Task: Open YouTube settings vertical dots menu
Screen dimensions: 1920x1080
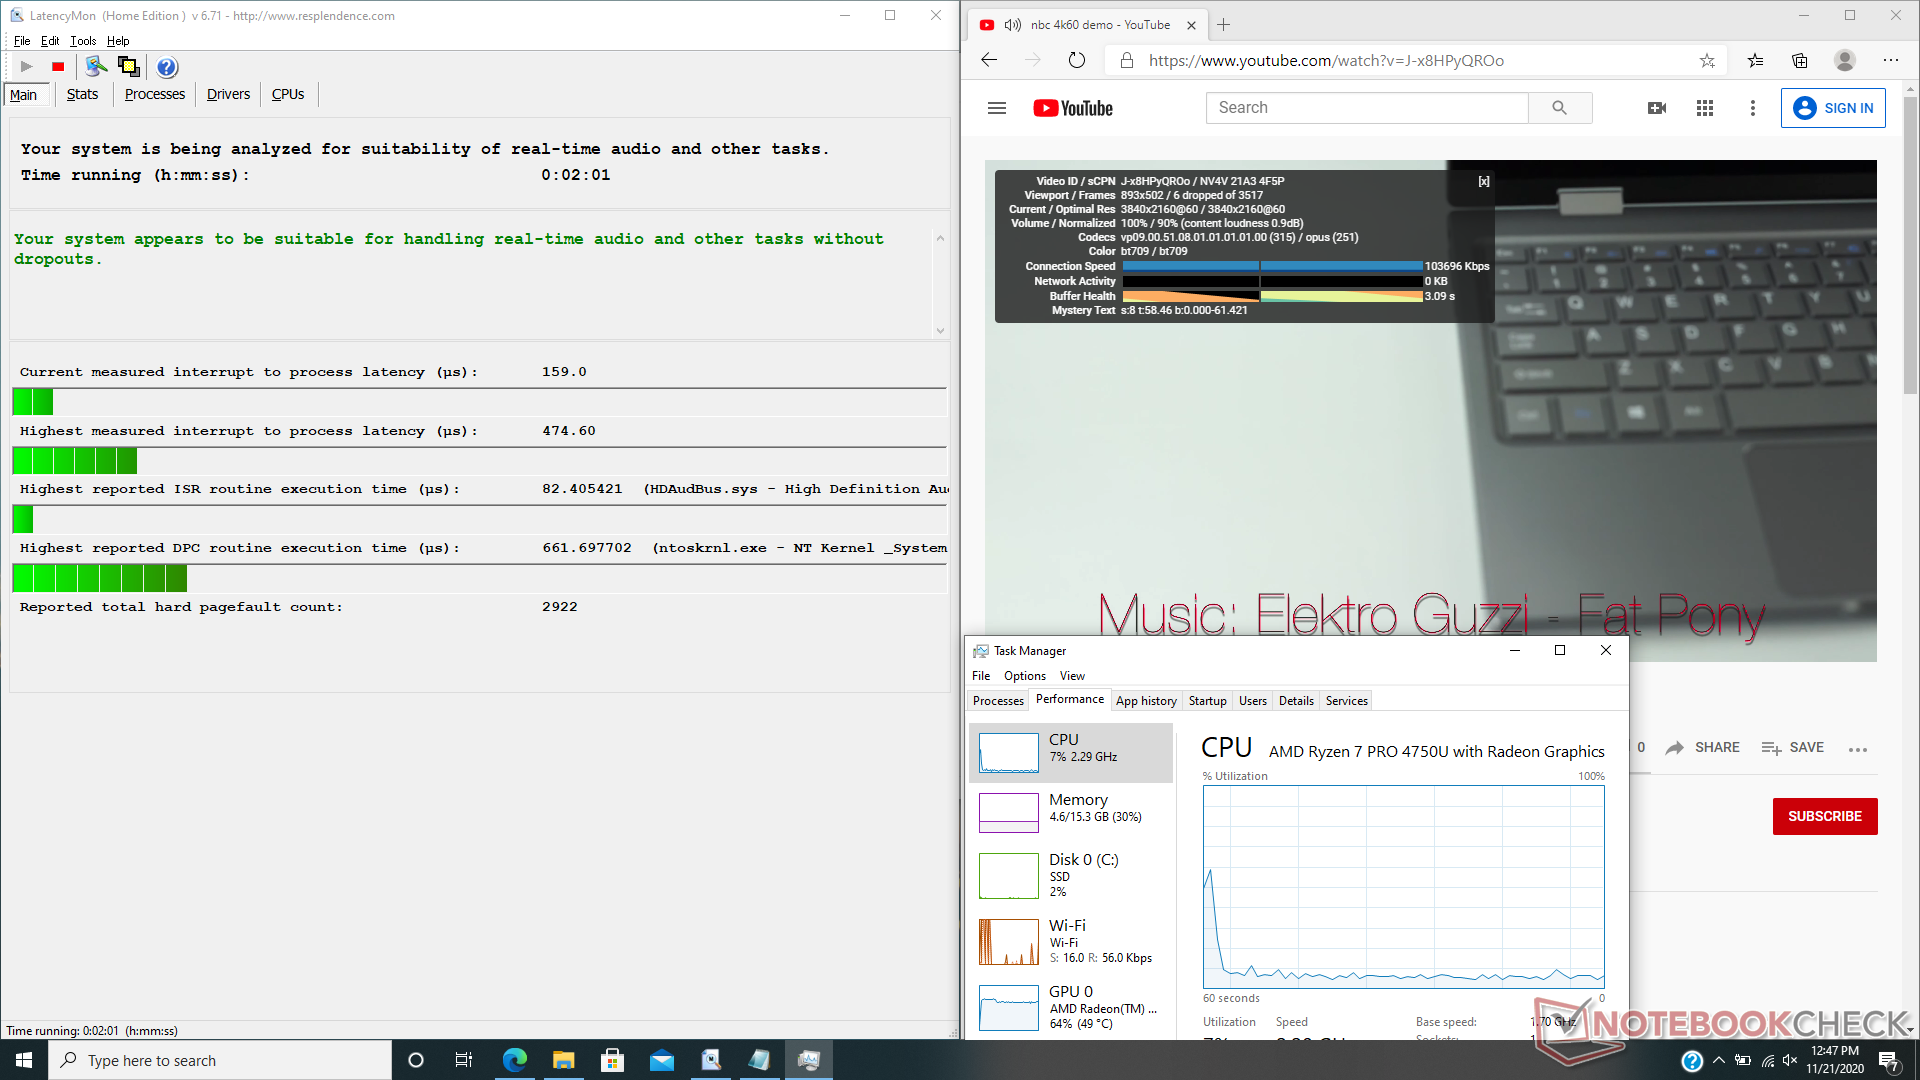Action: tap(1752, 108)
